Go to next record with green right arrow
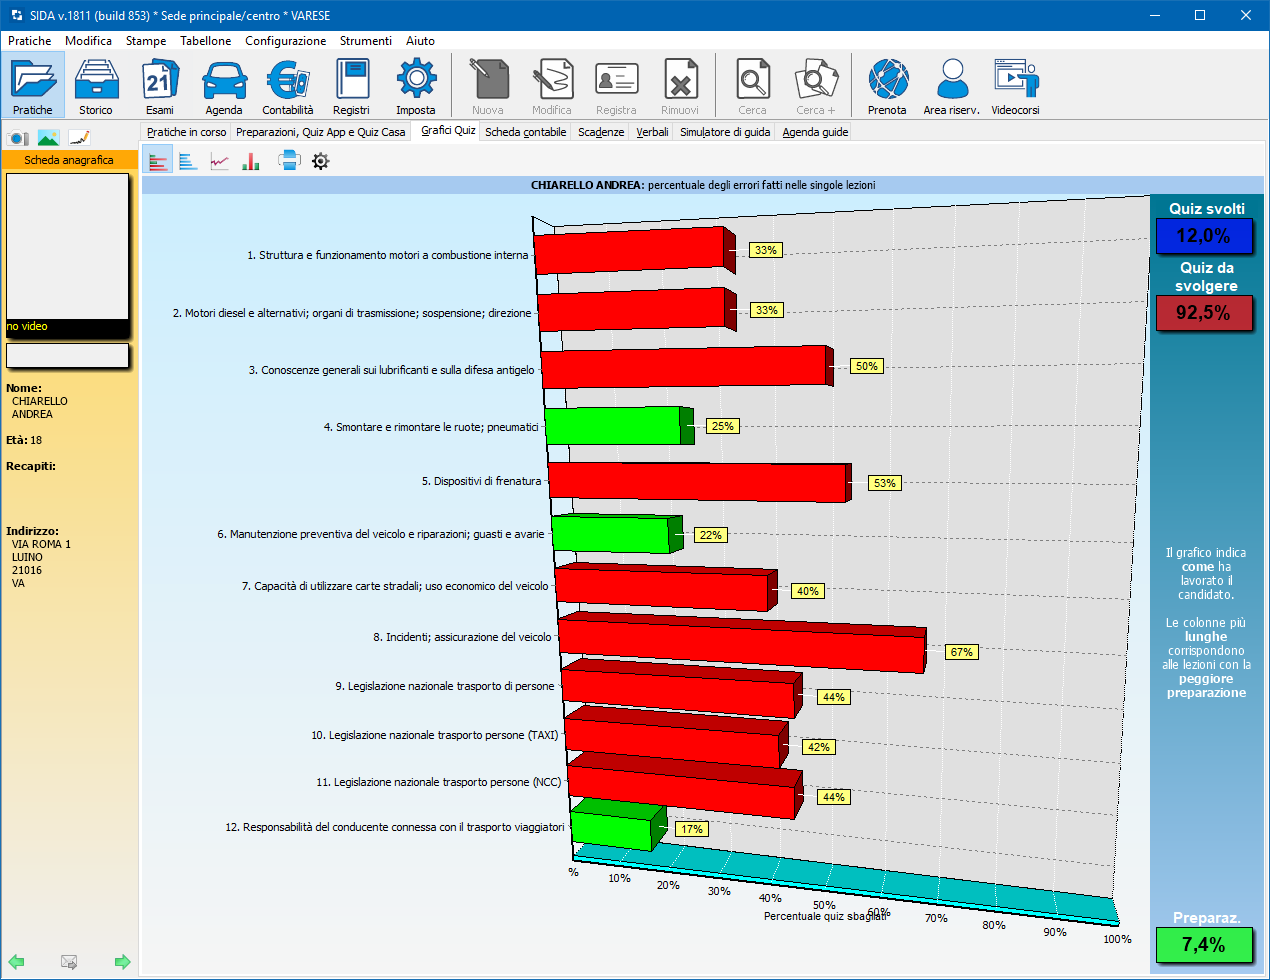 122,962
